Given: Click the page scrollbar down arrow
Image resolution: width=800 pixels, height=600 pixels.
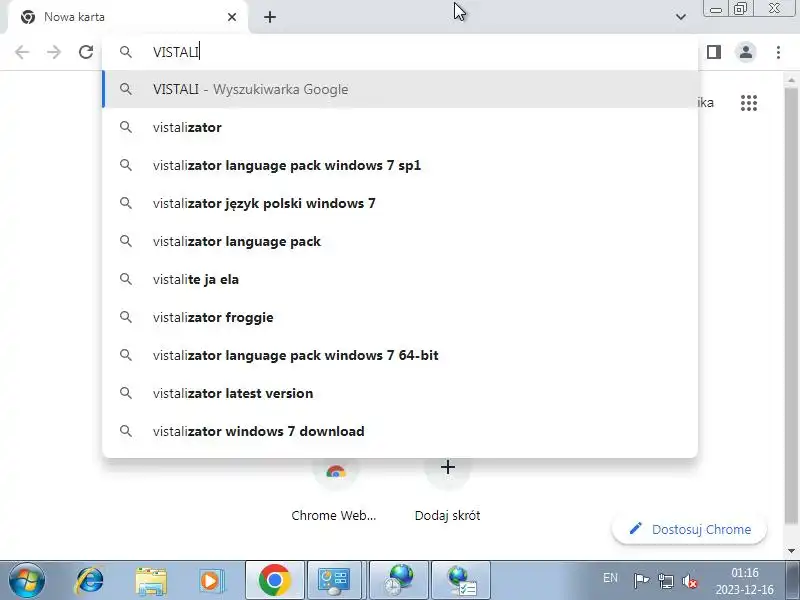Looking at the screenshot, I should click(791, 551).
